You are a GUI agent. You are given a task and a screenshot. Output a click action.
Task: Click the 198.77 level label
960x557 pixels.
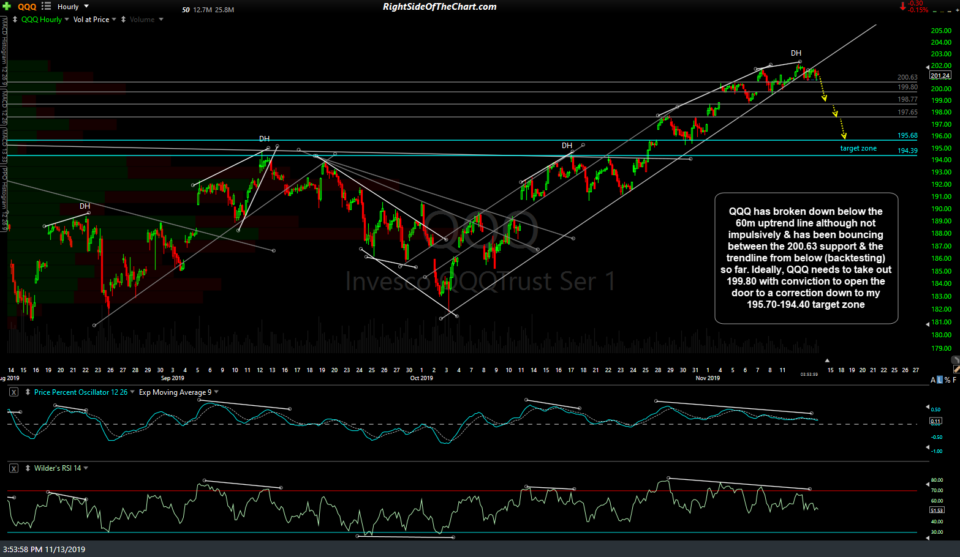pyautogui.click(x=907, y=99)
